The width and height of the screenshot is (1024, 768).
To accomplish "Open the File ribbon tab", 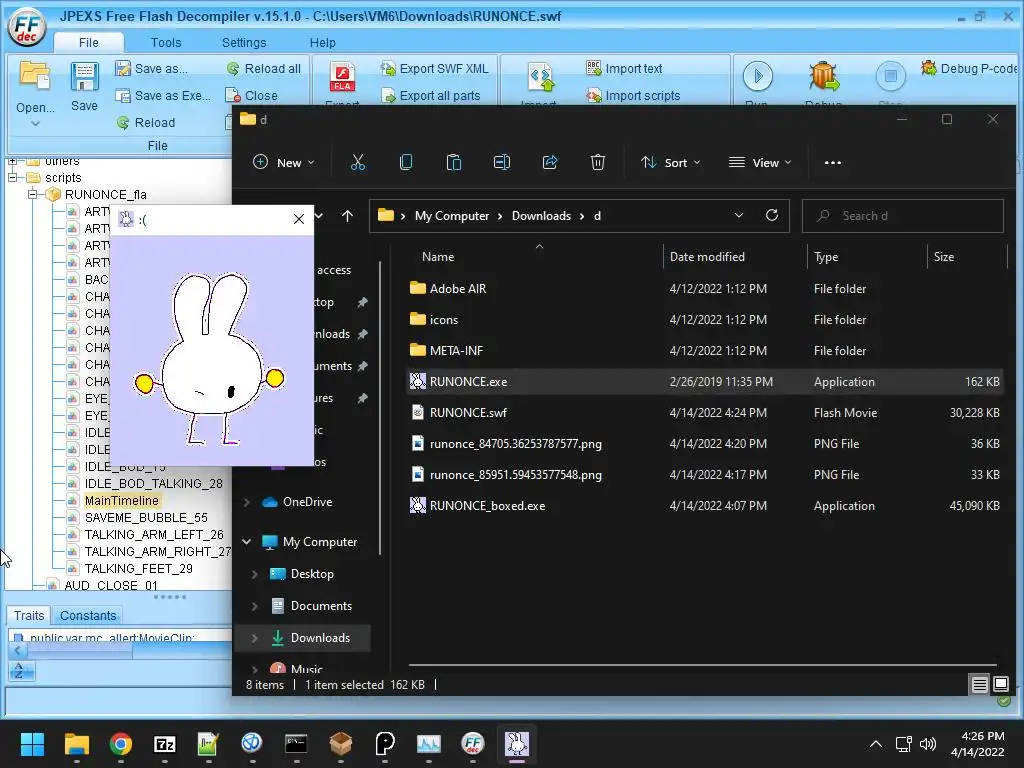I will point(89,42).
